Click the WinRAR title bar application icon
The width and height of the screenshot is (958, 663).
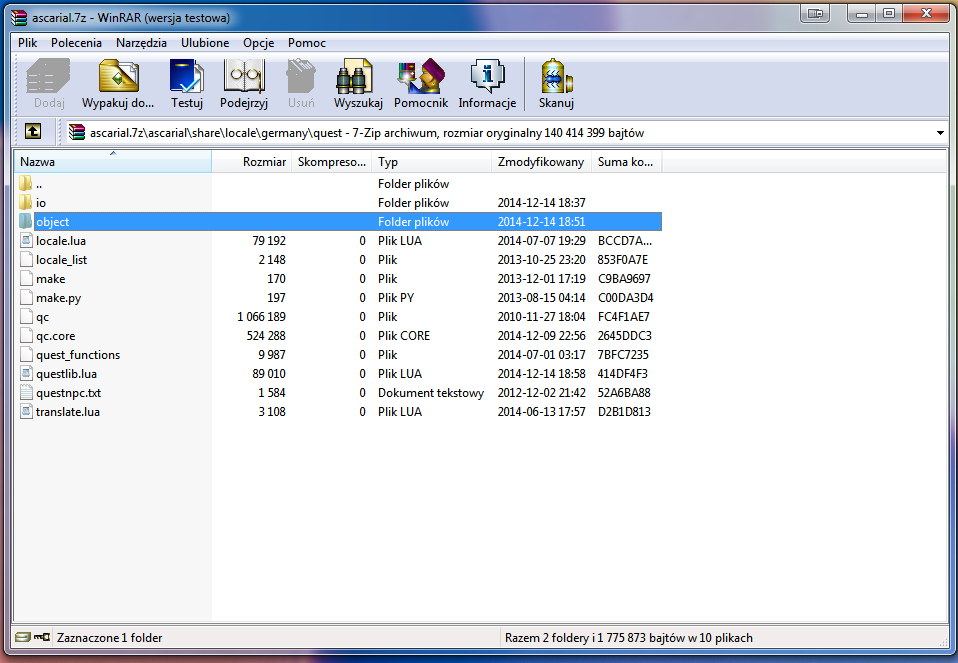click(20, 17)
